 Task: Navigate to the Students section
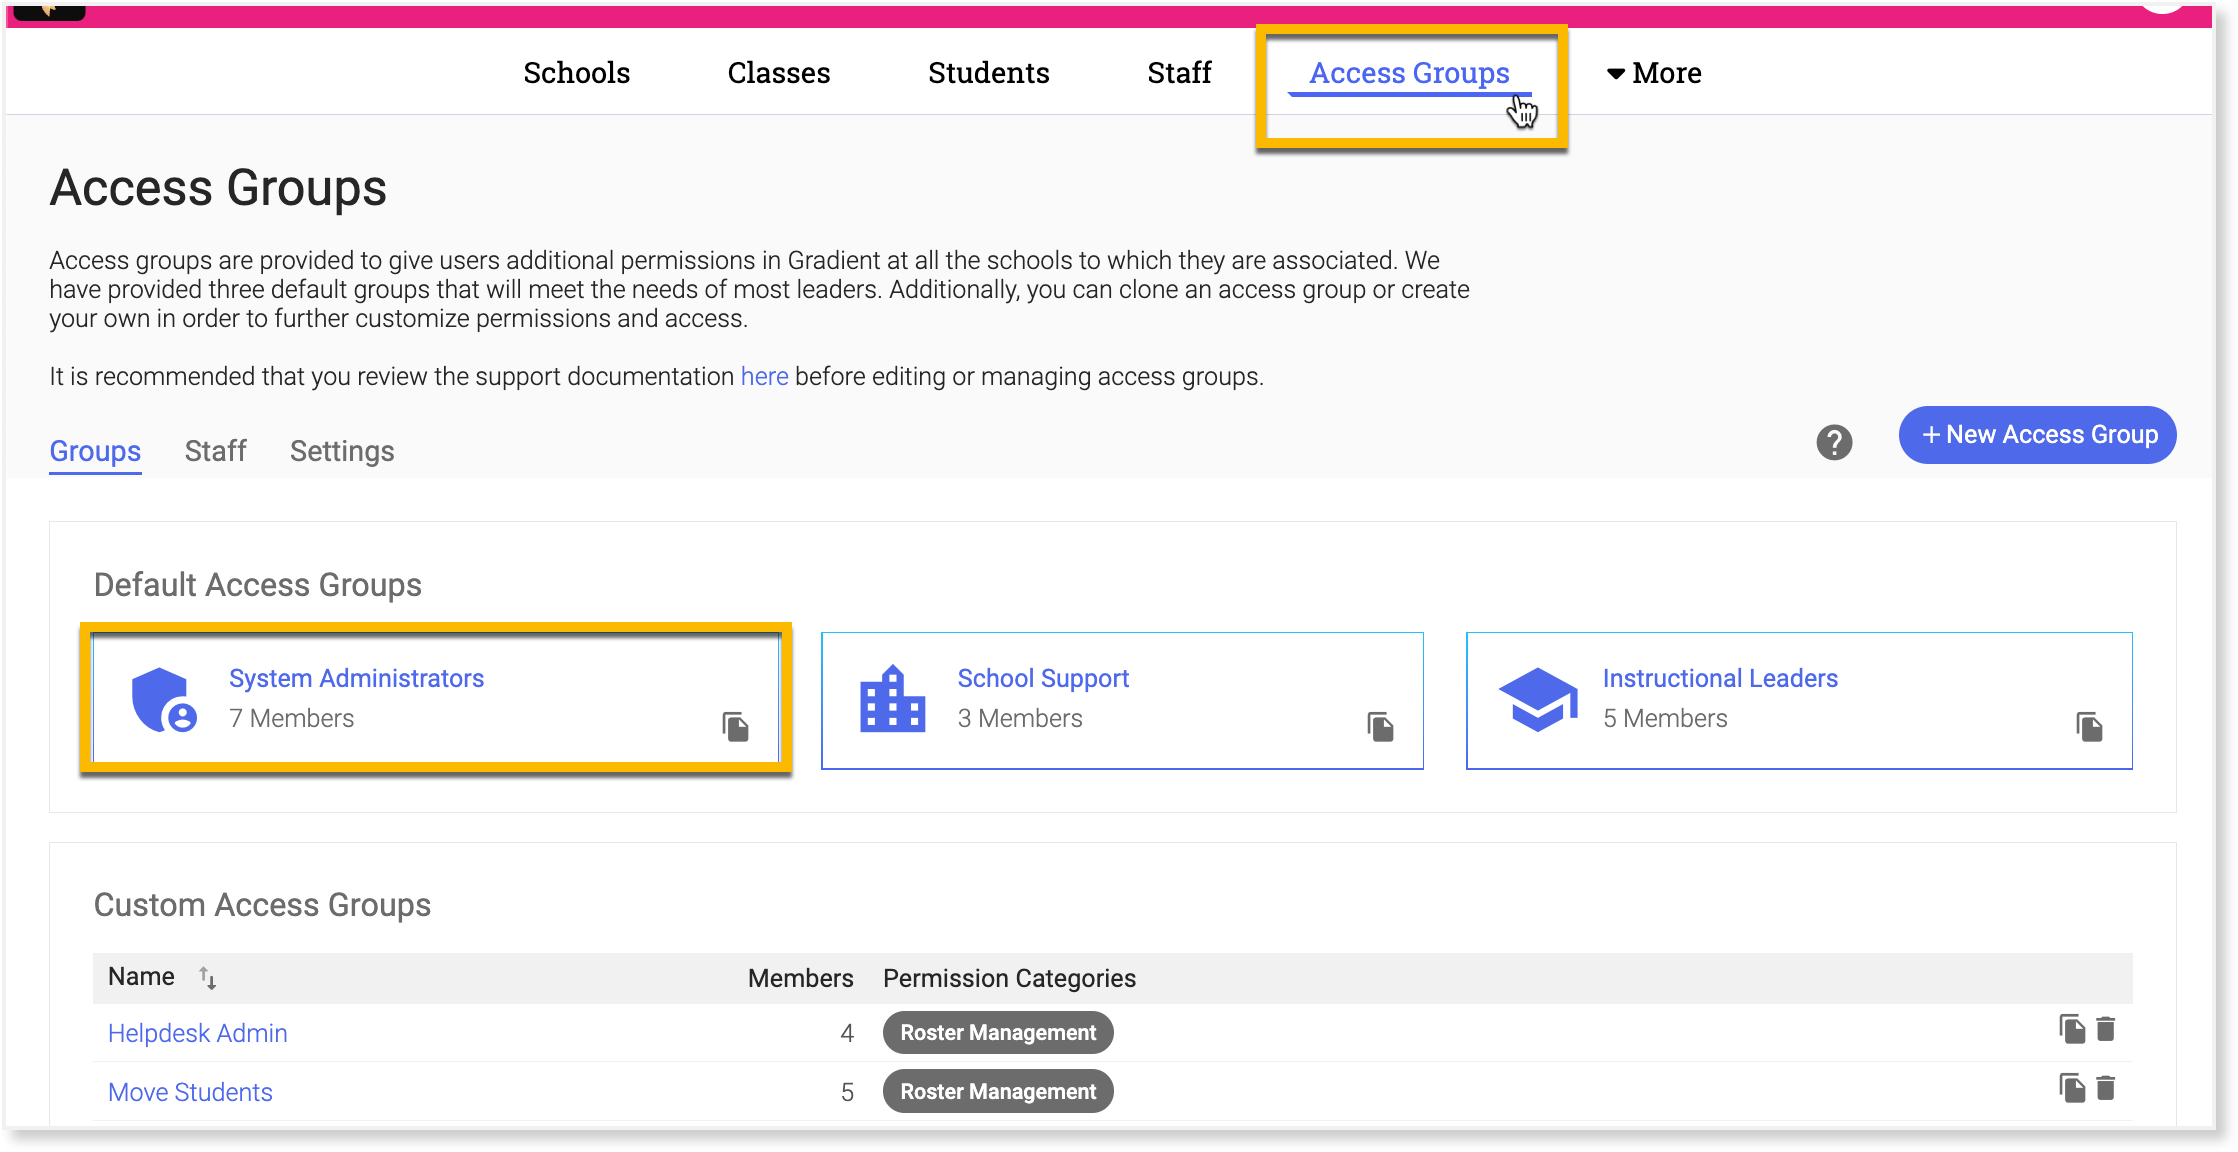coord(988,72)
